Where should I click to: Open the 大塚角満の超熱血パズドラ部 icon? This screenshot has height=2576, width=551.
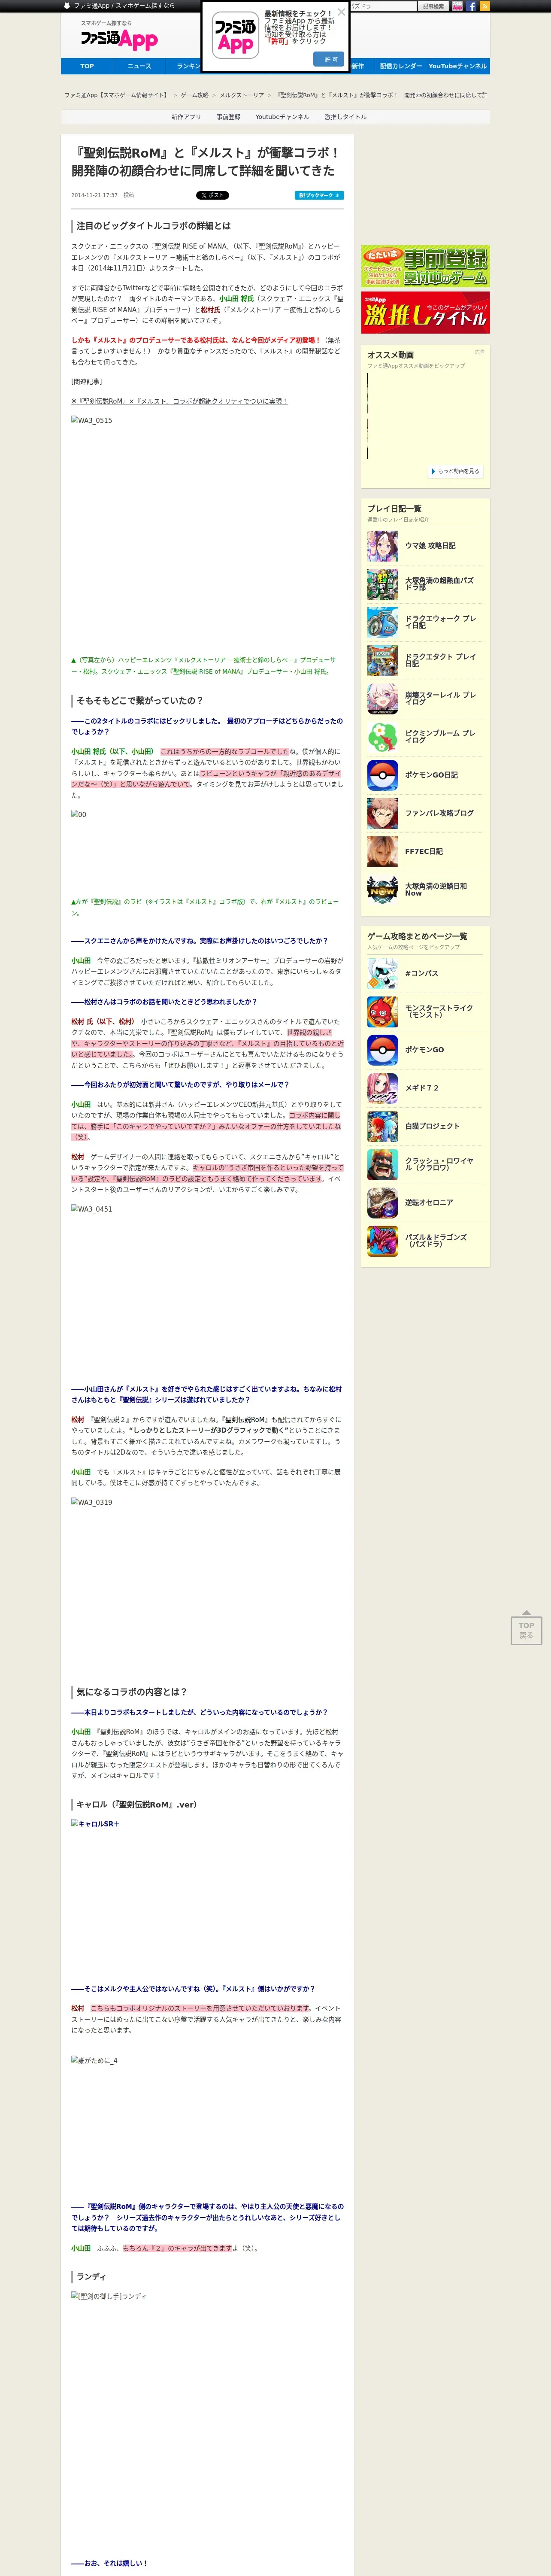tap(382, 584)
